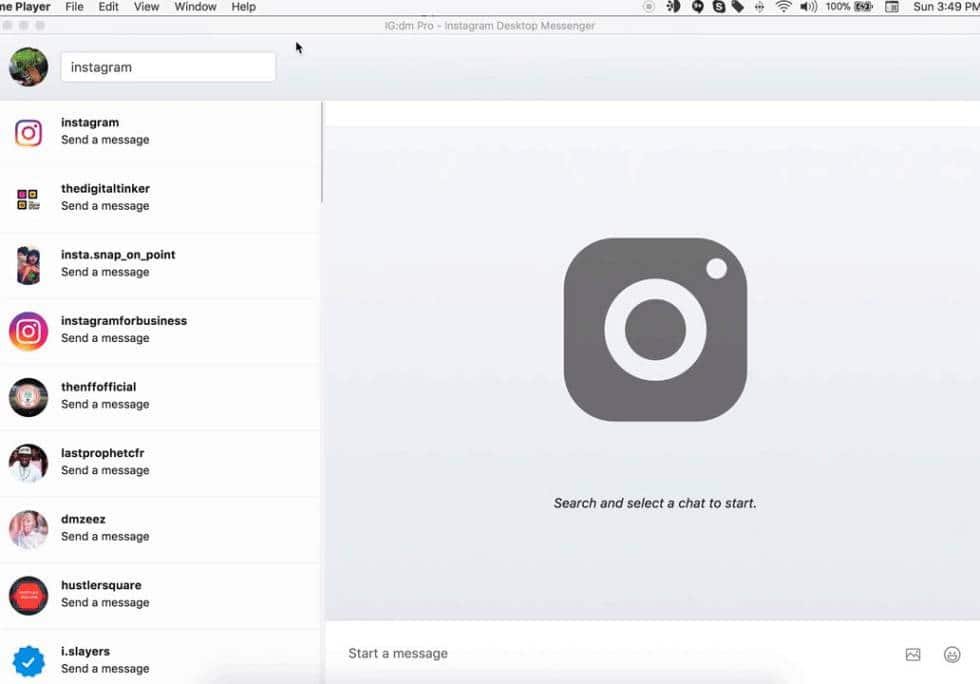Click instagramforbusiness gradient logo avatar
The image size is (980, 684).
(x=28, y=331)
